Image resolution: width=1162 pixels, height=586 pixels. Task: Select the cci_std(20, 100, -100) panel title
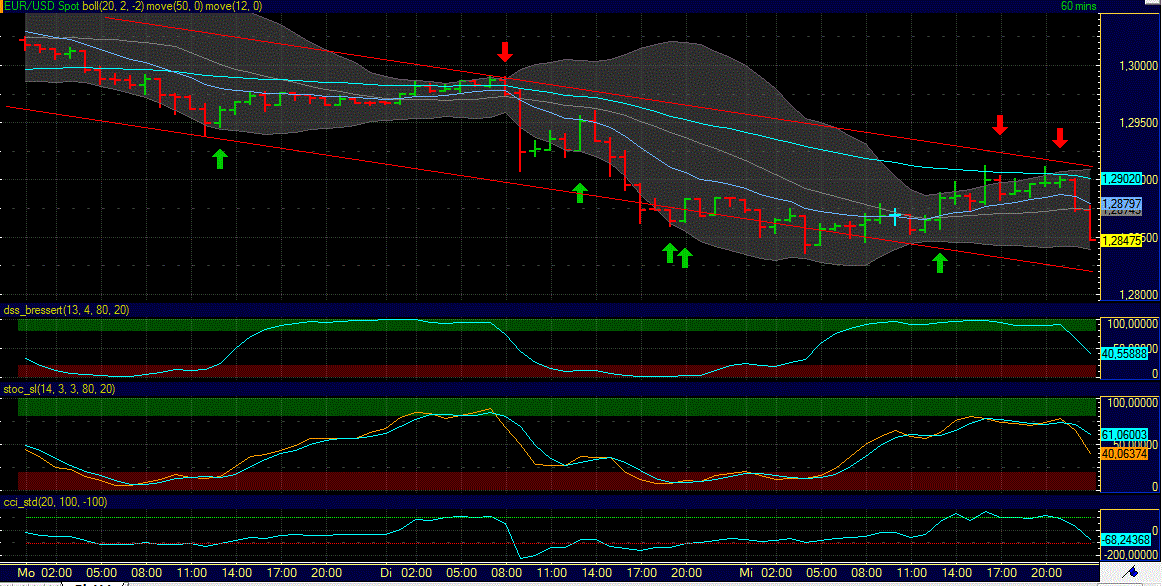tap(56, 502)
